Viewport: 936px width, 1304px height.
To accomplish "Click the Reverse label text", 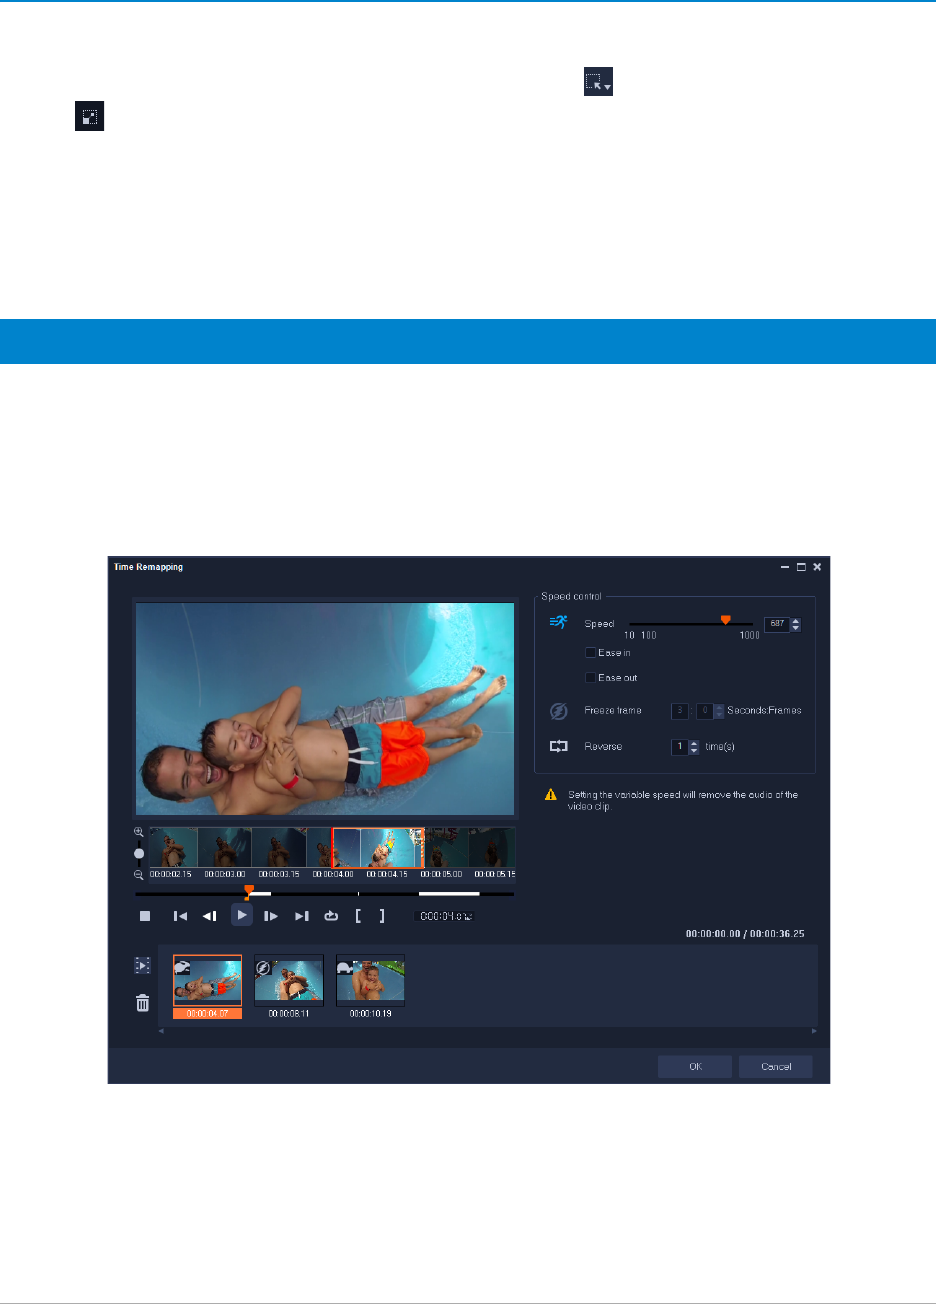I will coord(603,747).
